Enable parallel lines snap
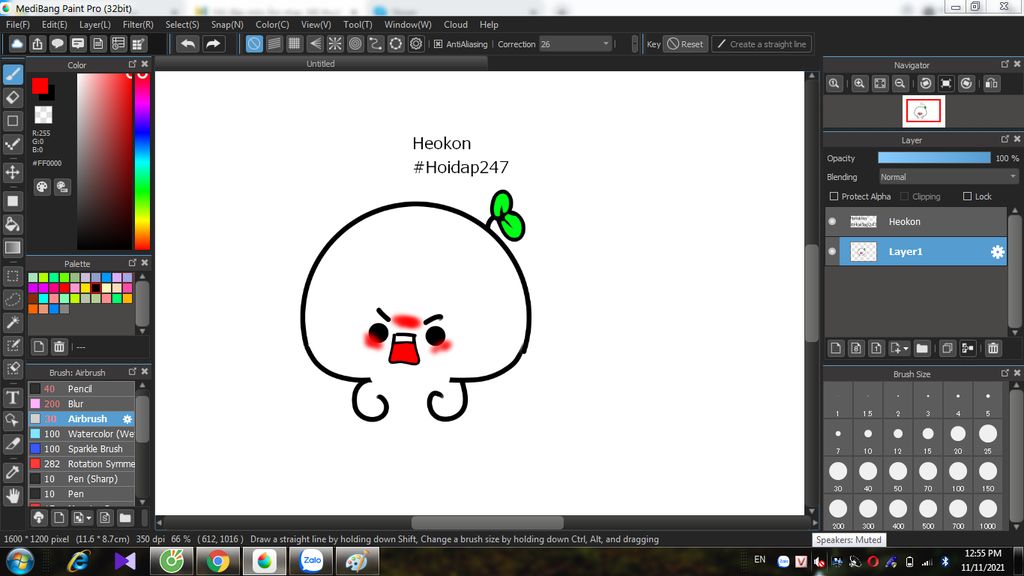Viewport: 1024px width, 576px height. [274, 44]
